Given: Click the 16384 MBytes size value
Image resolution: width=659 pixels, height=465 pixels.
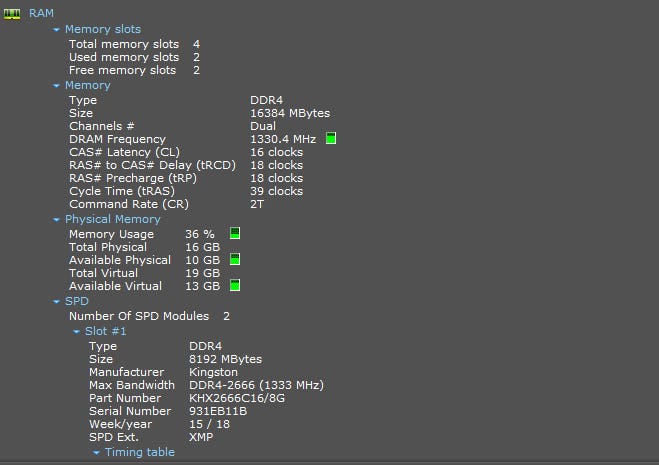Looking at the screenshot, I should pyautogui.click(x=290, y=113).
